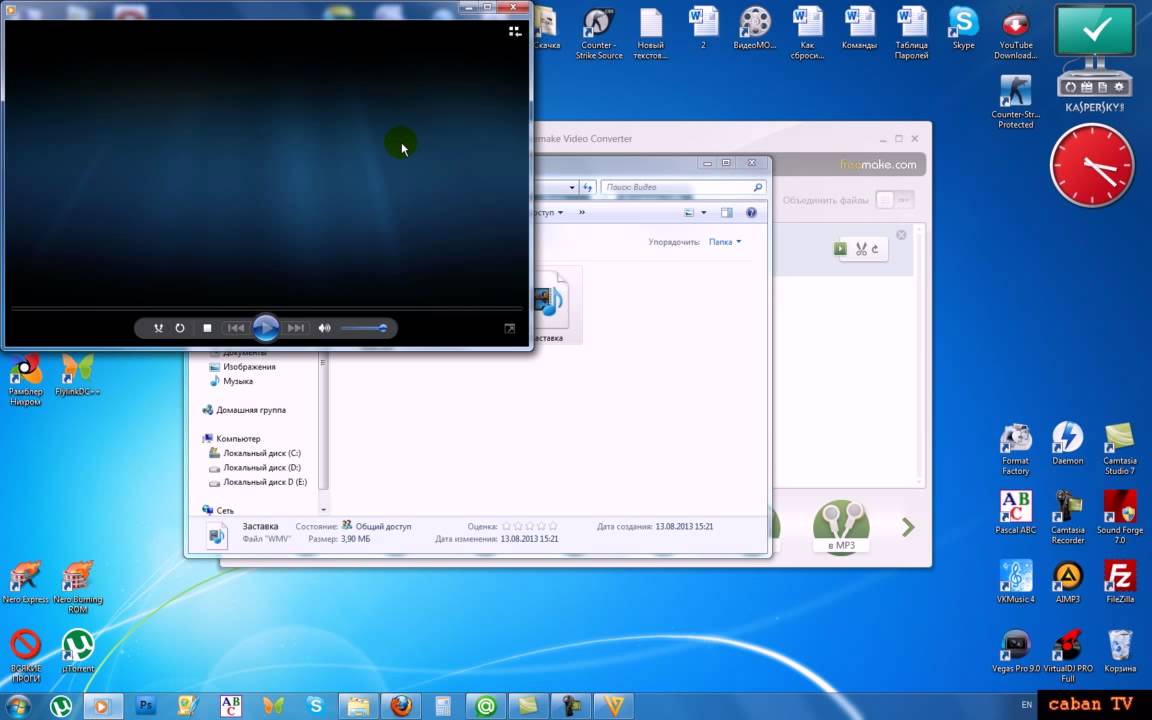Screen dimensions: 1152x720
Task: Select the µTorrent desktop icon
Action: point(78,651)
